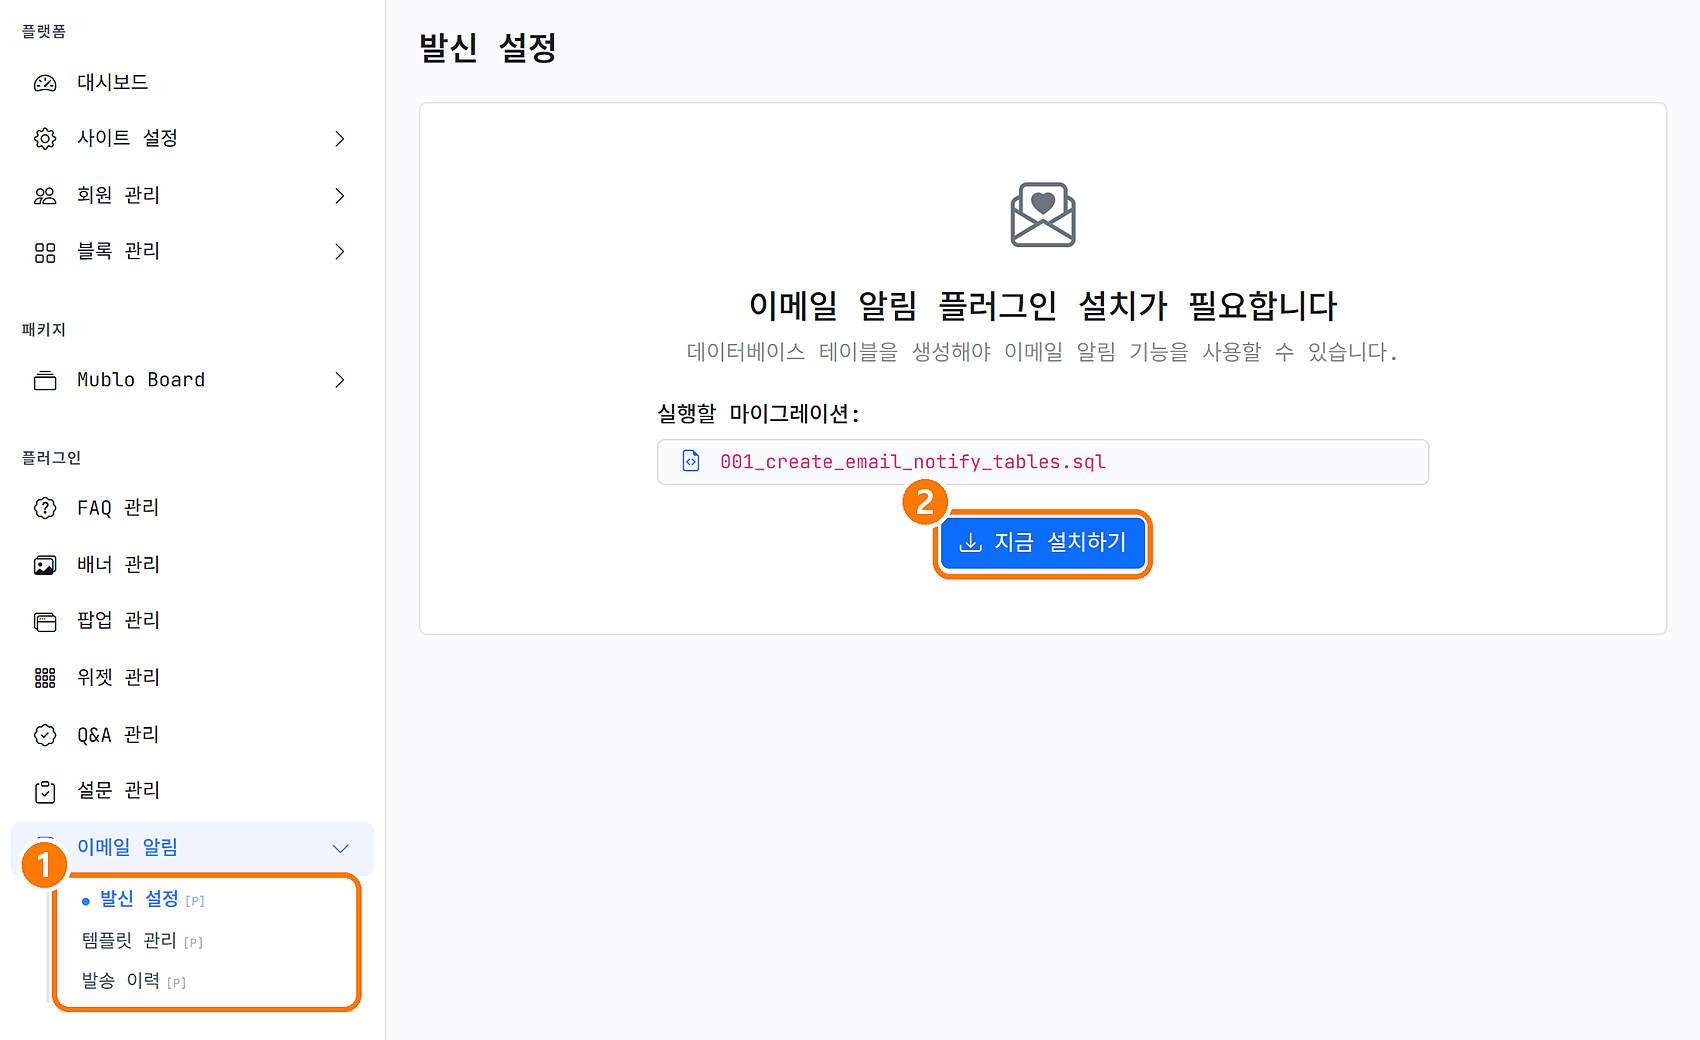Viewport: 1700px width, 1040px height.
Task: Open 블록 관리 menu label
Action: [x=118, y=251]
